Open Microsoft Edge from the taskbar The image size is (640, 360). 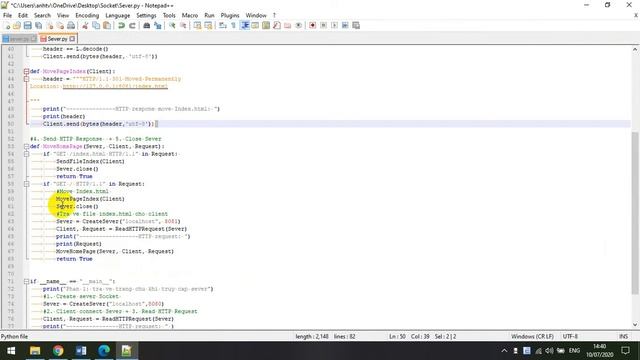click(104, 351)
